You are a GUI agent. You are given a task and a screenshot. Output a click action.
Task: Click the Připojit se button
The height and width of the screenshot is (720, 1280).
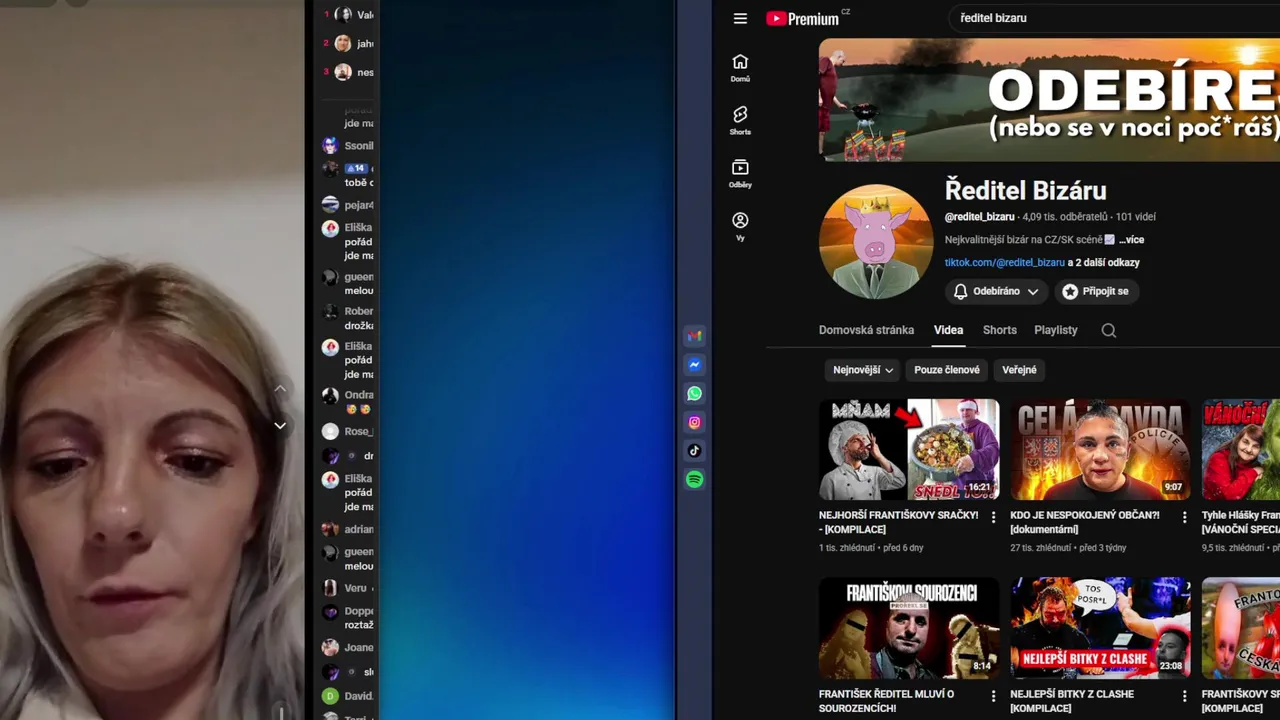pyautogui.click(x=1096, y=291)
